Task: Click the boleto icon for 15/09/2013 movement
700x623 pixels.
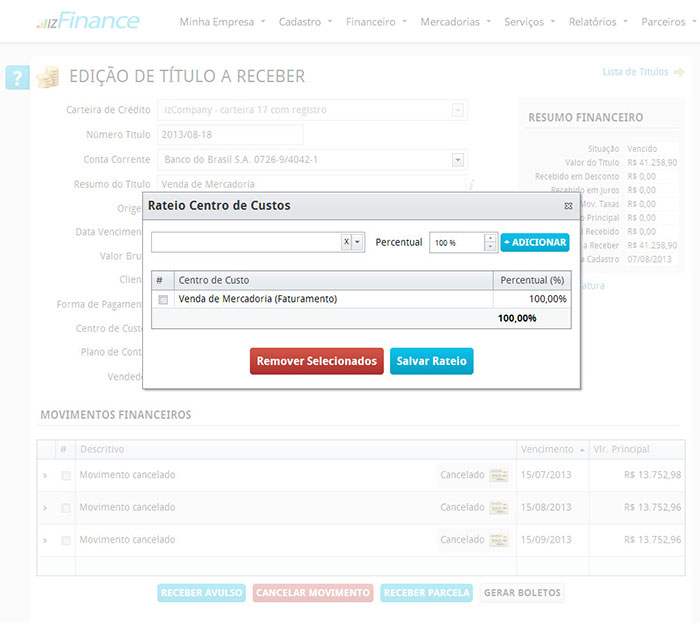Action: point(499,540)
